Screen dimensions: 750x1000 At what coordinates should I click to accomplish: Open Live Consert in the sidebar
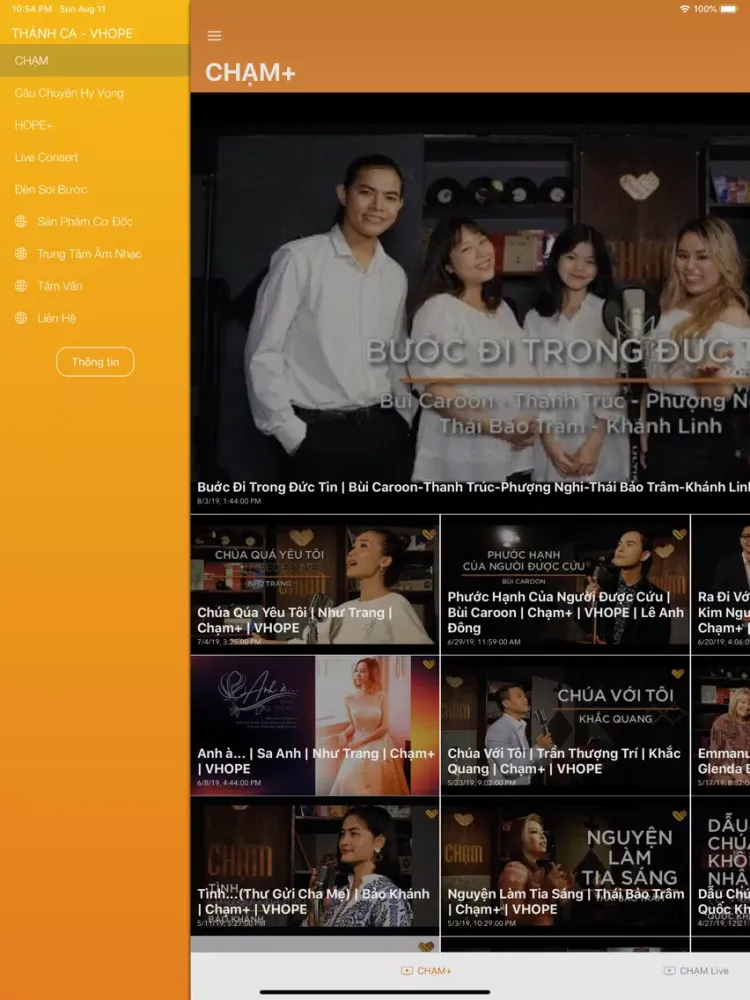click(x=94, y=157)
